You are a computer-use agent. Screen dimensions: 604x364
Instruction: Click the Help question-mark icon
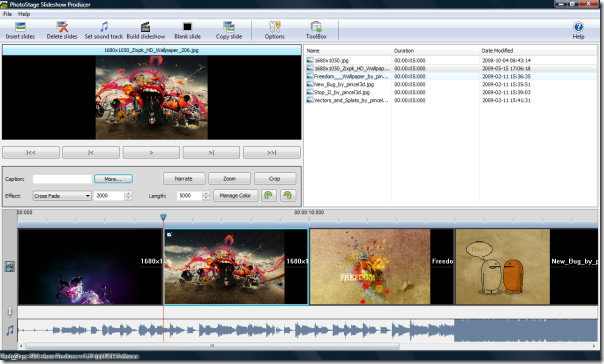click(x=578, y=27)
